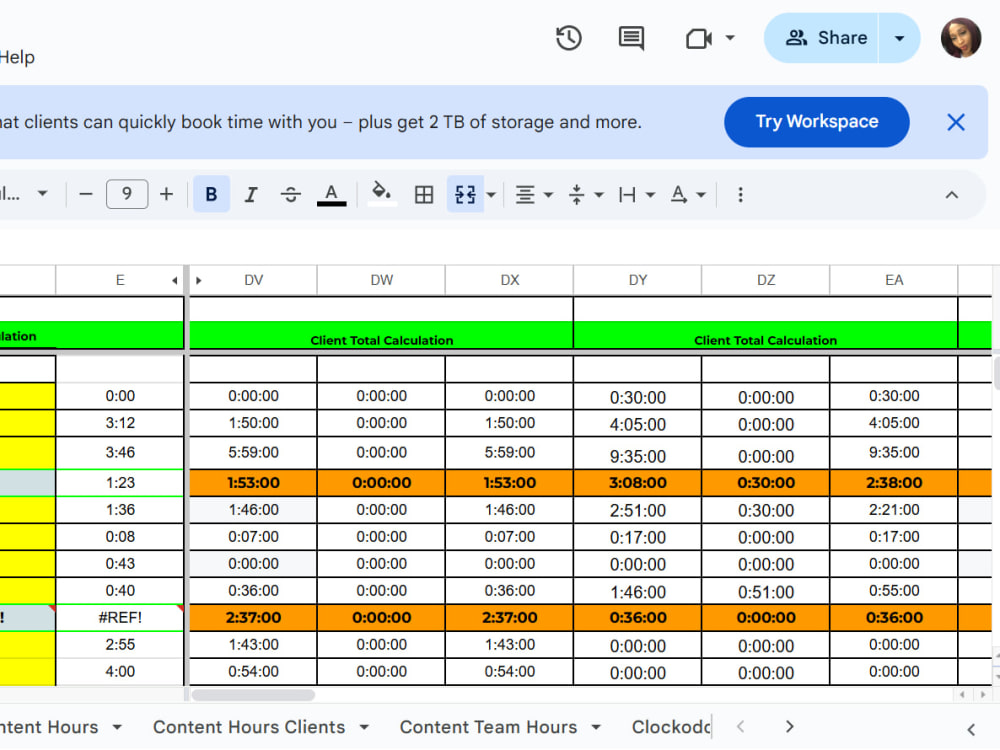Open the text color picker
Screen dimensions: 1000x750
[332, 195]
